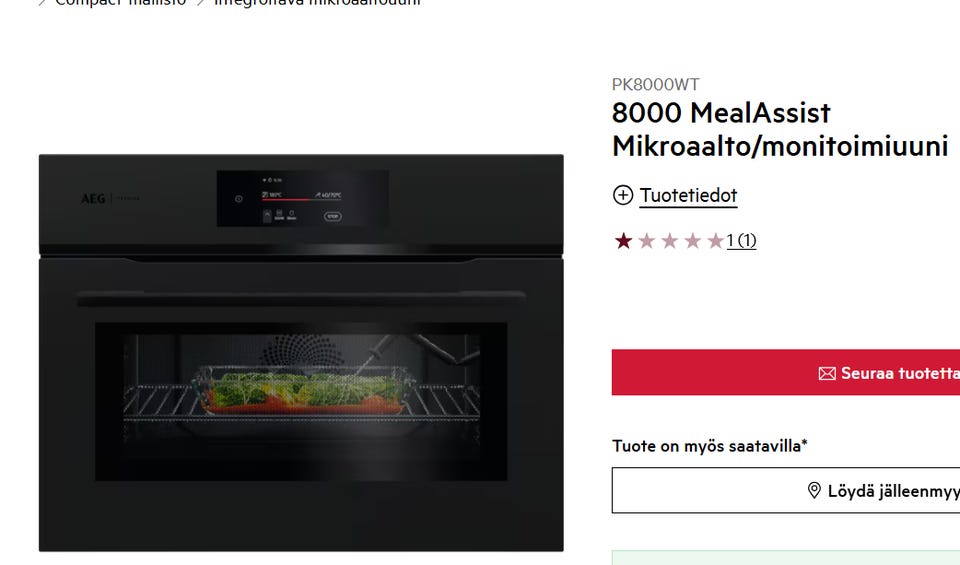This screenshot has height=565, width=960.
Task: Click the location pin icon on Löydä jälleenmyyjä
Action: pyautogui.click(x=814, y=490)
